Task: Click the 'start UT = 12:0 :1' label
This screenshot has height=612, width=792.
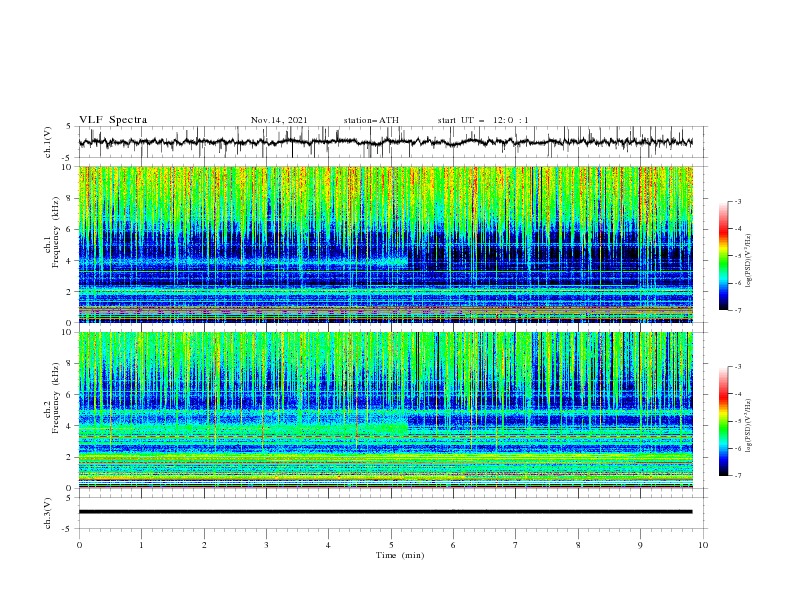Action: click(x=483, y=120)
